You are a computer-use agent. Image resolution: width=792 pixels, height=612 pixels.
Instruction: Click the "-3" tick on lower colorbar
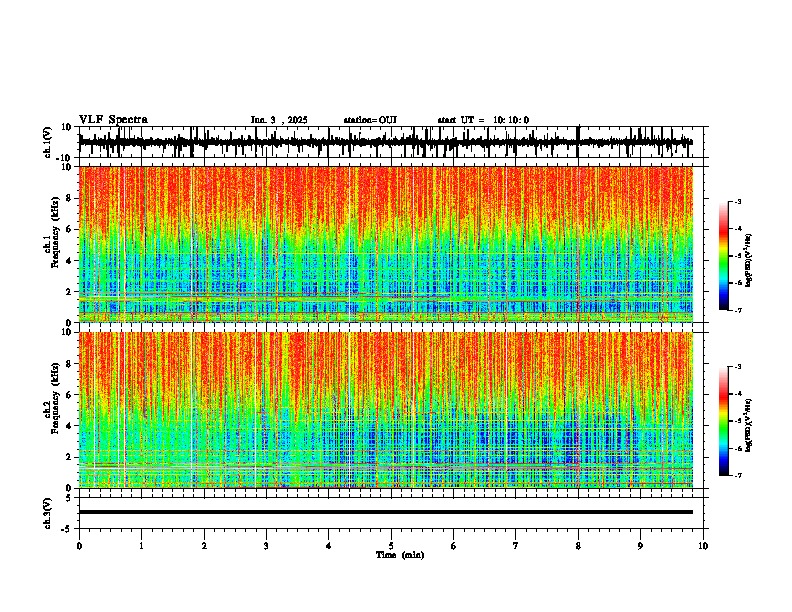click(738, 367)
